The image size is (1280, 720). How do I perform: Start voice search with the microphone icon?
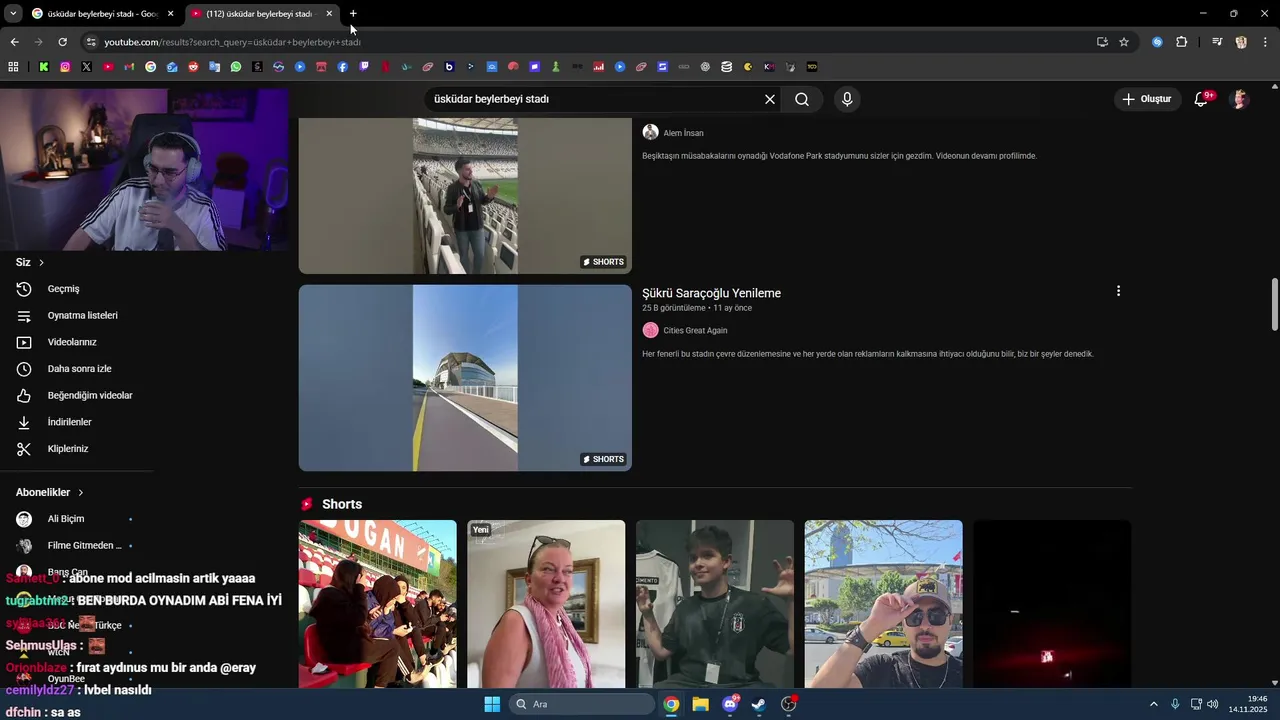[x=847, y=99]
